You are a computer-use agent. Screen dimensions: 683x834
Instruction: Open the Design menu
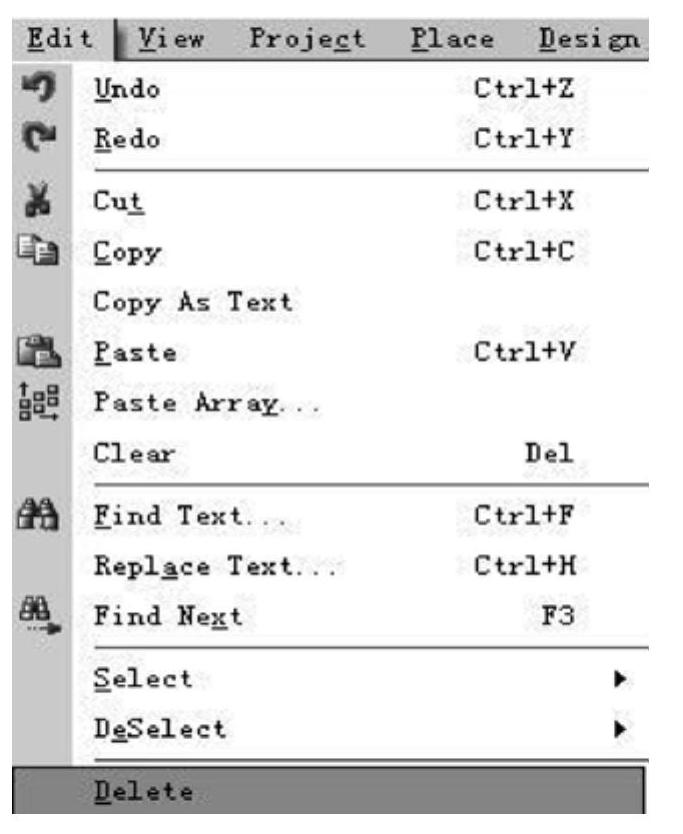589,40
